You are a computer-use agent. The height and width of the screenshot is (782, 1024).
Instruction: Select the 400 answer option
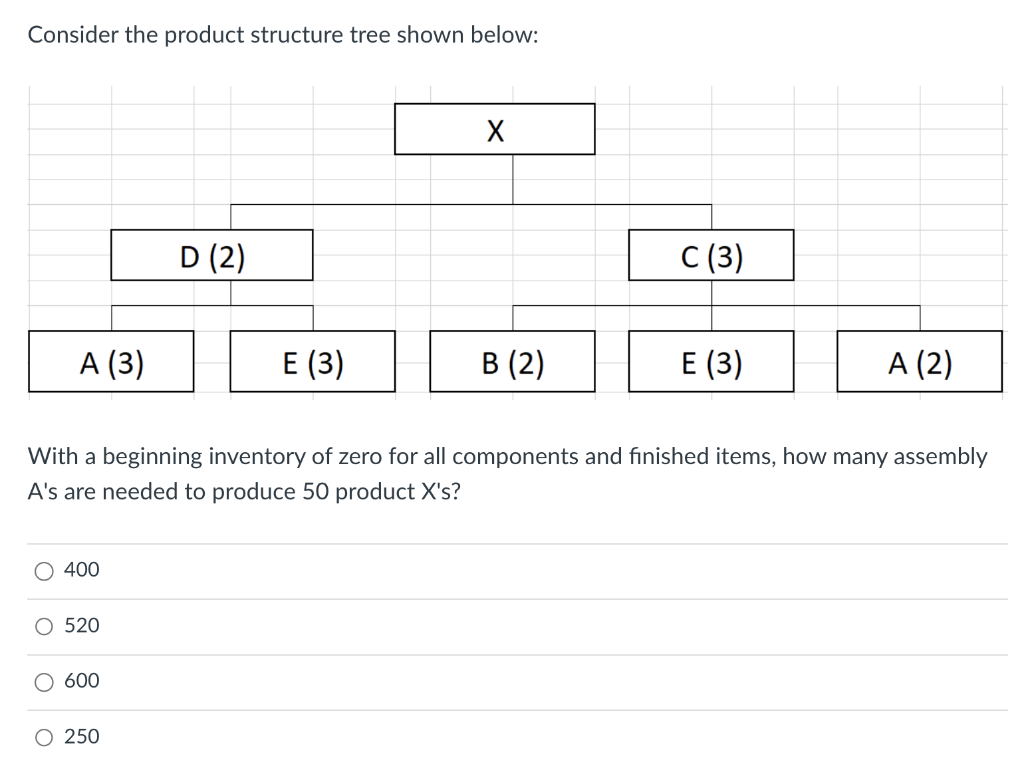(42, 570)
